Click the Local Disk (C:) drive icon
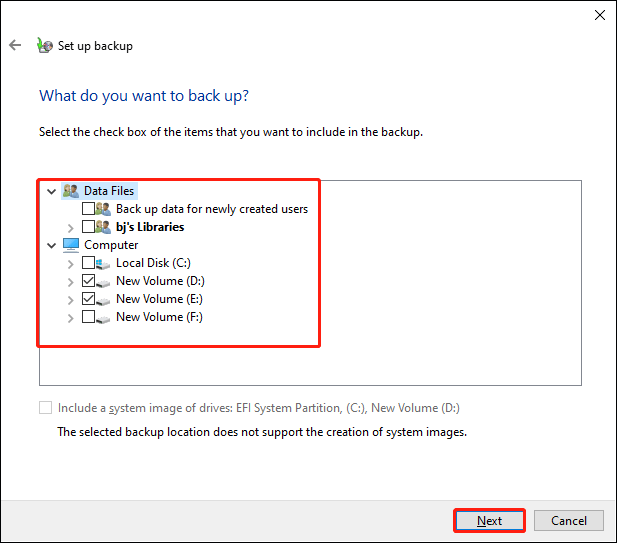The height and width of the screenshot is (543, 617). pos(103,263)
